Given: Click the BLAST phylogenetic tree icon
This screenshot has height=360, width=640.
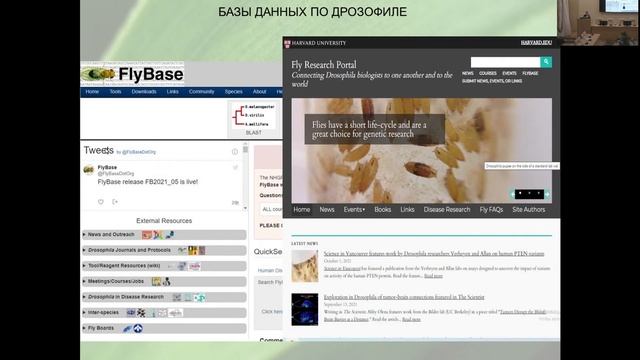Looking at the screenshot, I should coord(253,116).
